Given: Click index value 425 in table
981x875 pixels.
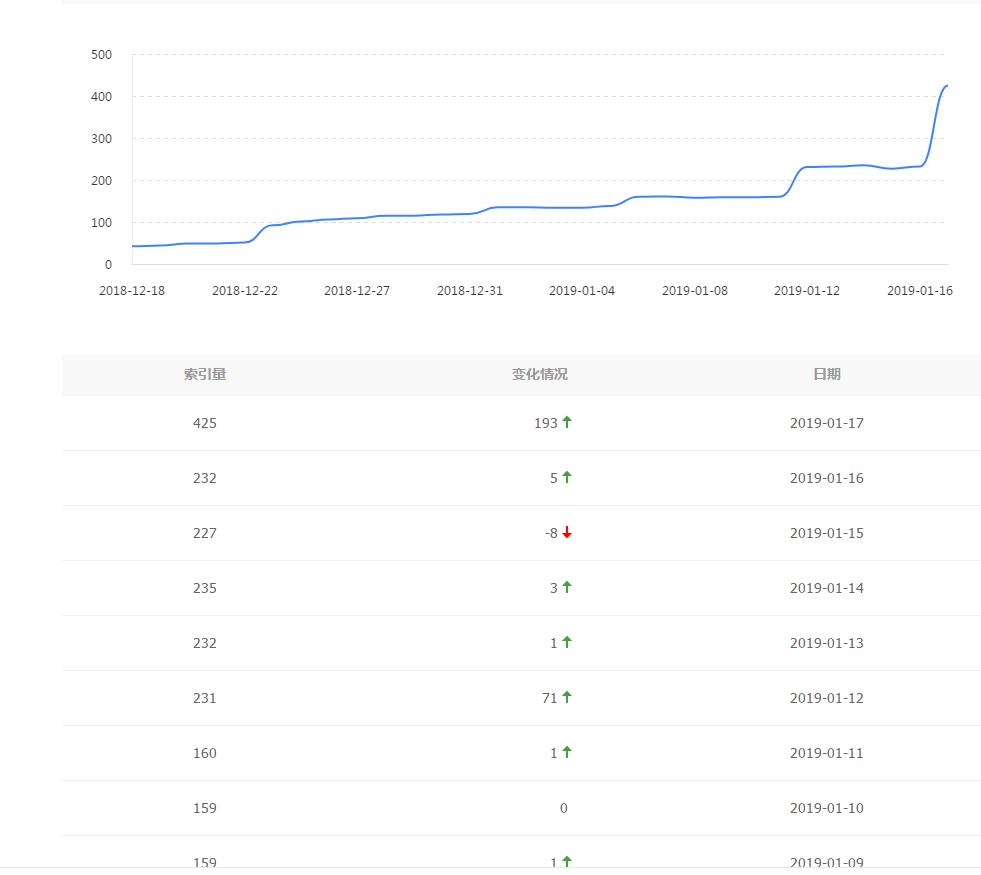Looking at the screenshot, I should tap(204, 423).
